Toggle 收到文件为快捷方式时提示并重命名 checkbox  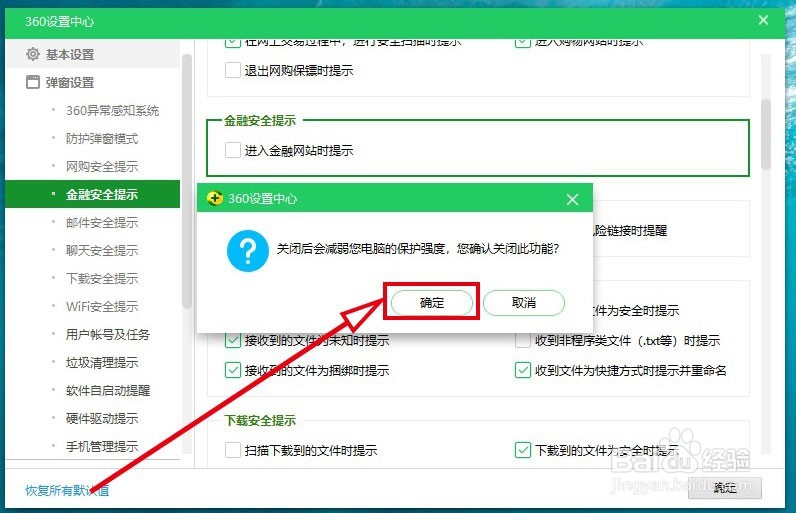point(523,370)
